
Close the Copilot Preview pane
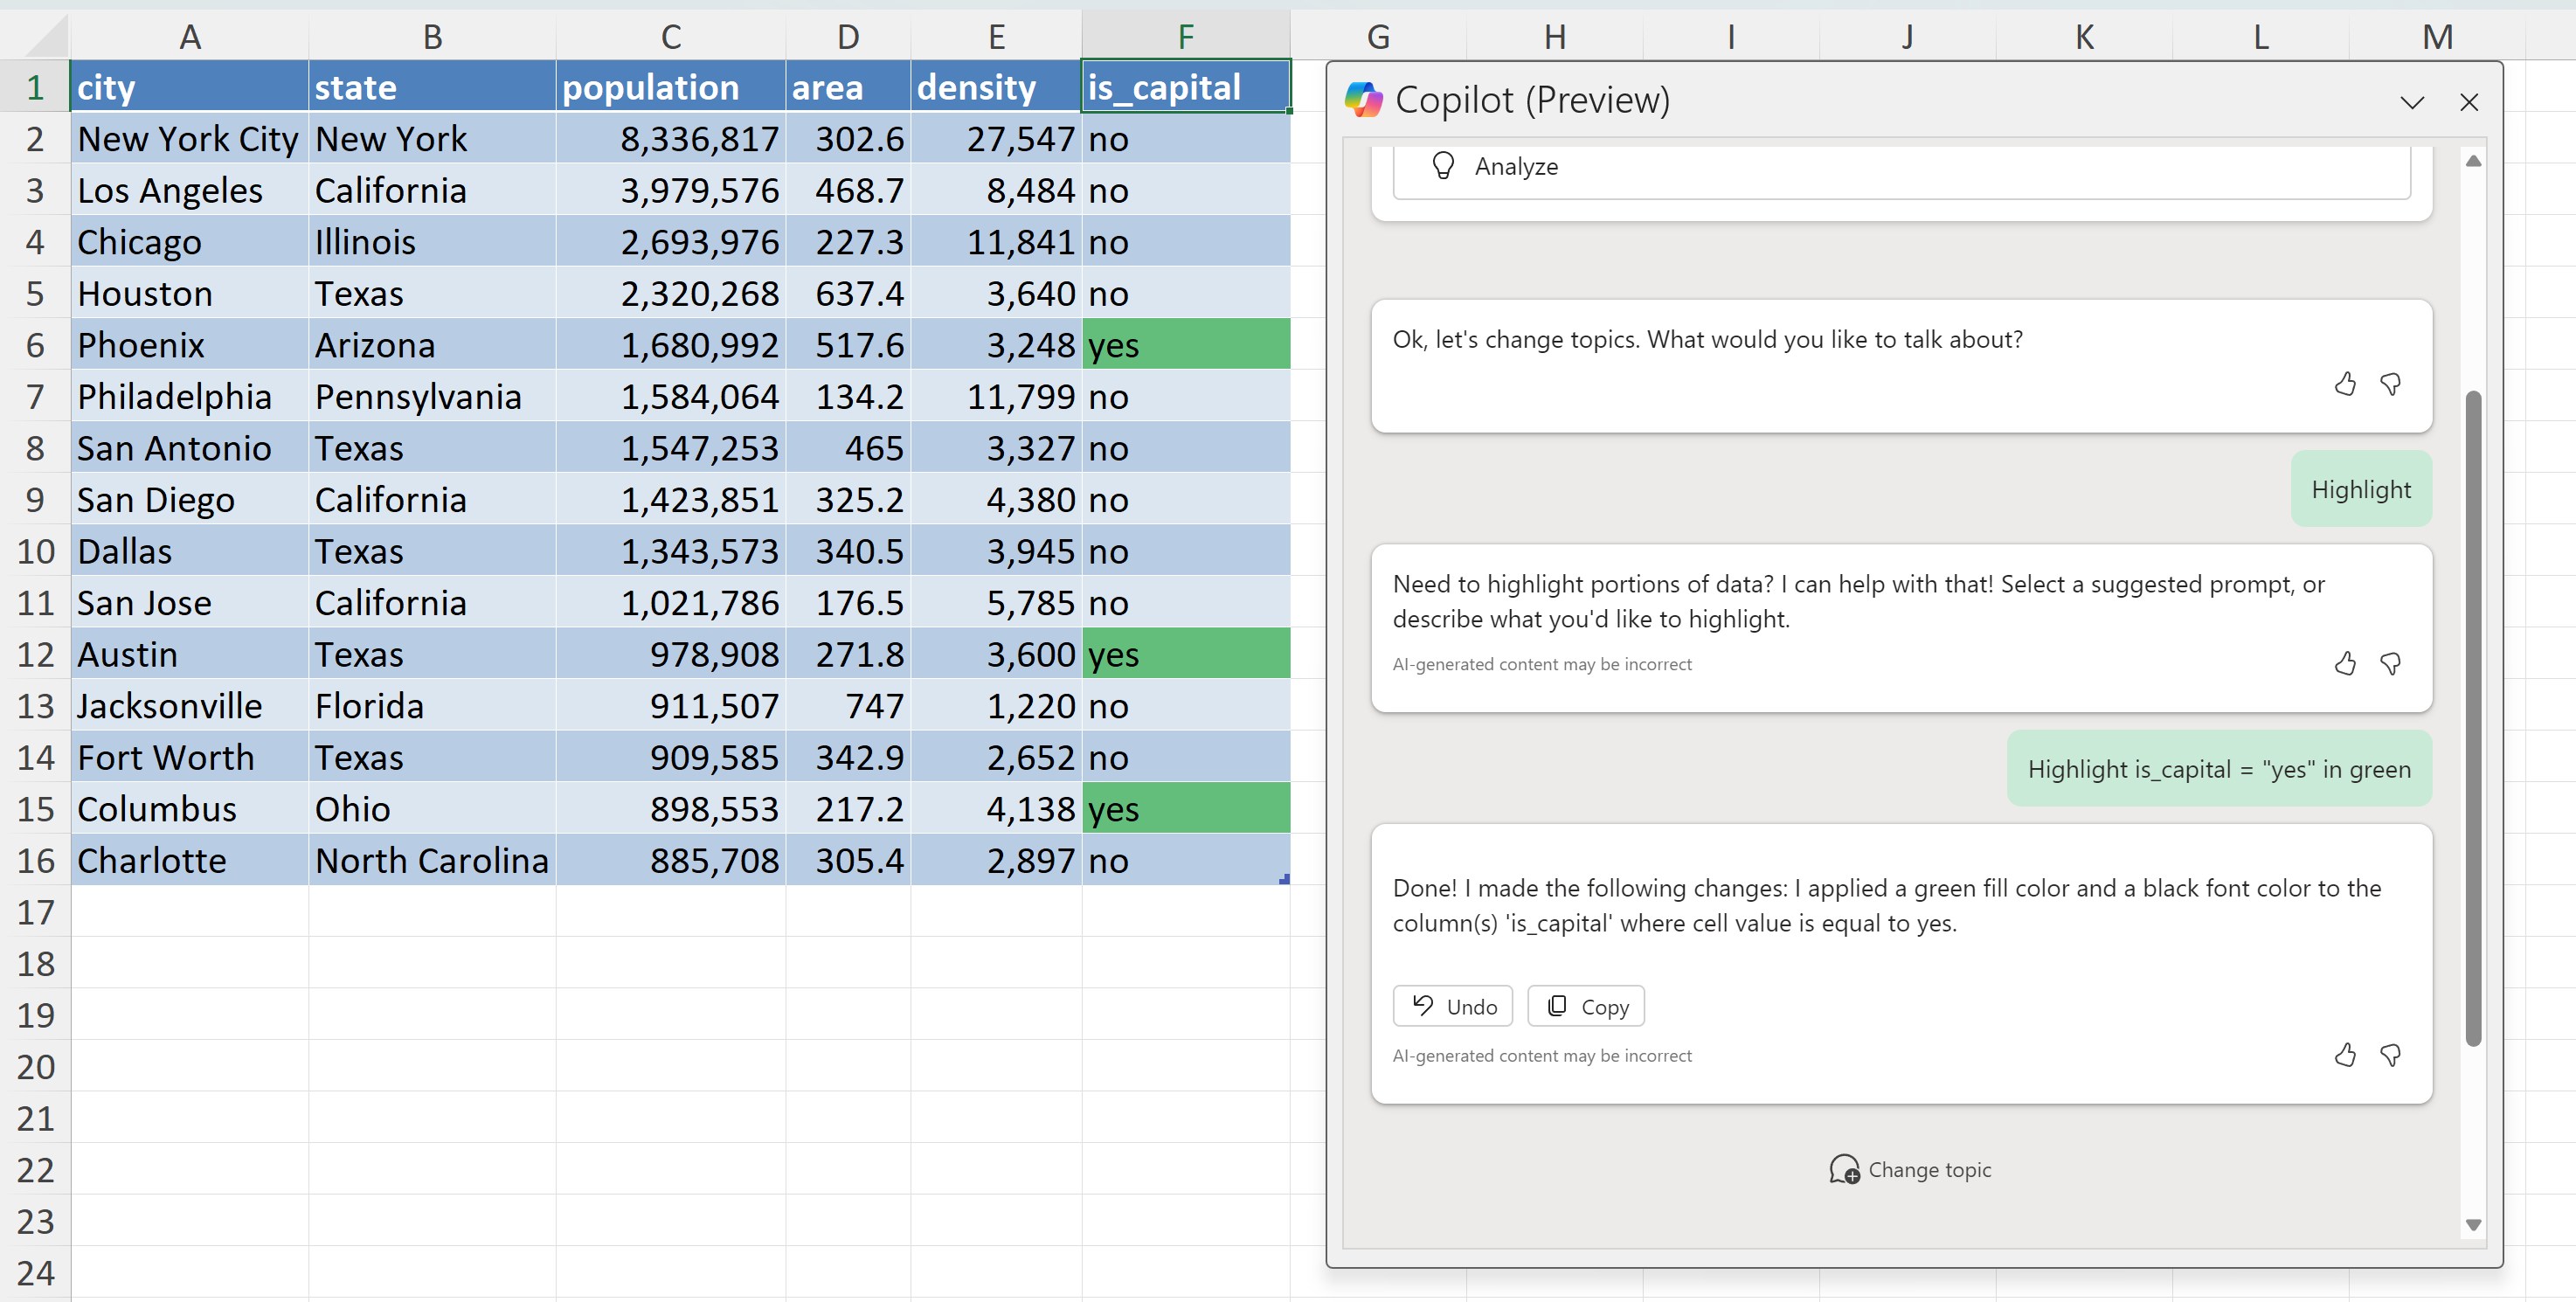tap(2469, 102)
